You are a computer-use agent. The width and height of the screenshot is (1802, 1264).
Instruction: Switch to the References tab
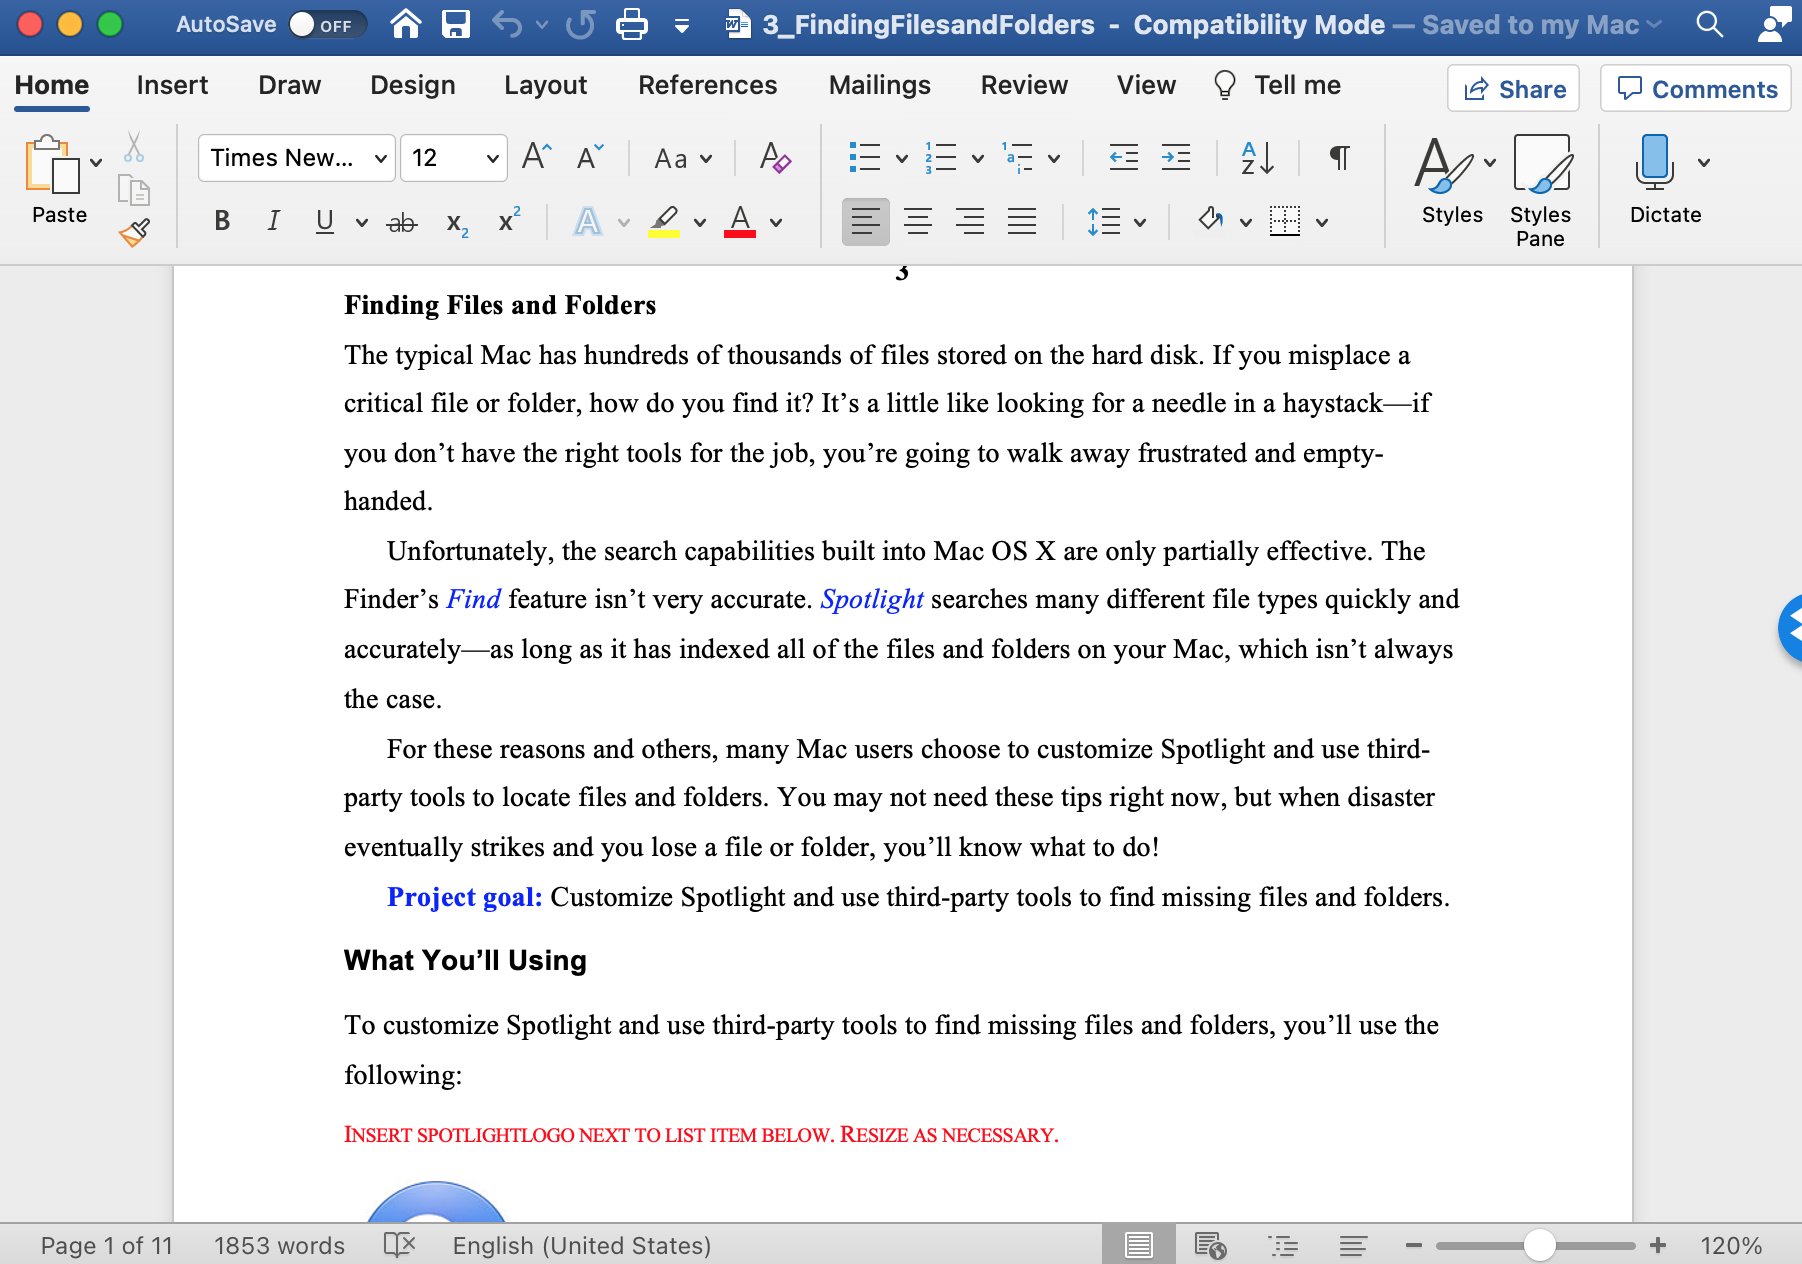click(x=707, y=85)
